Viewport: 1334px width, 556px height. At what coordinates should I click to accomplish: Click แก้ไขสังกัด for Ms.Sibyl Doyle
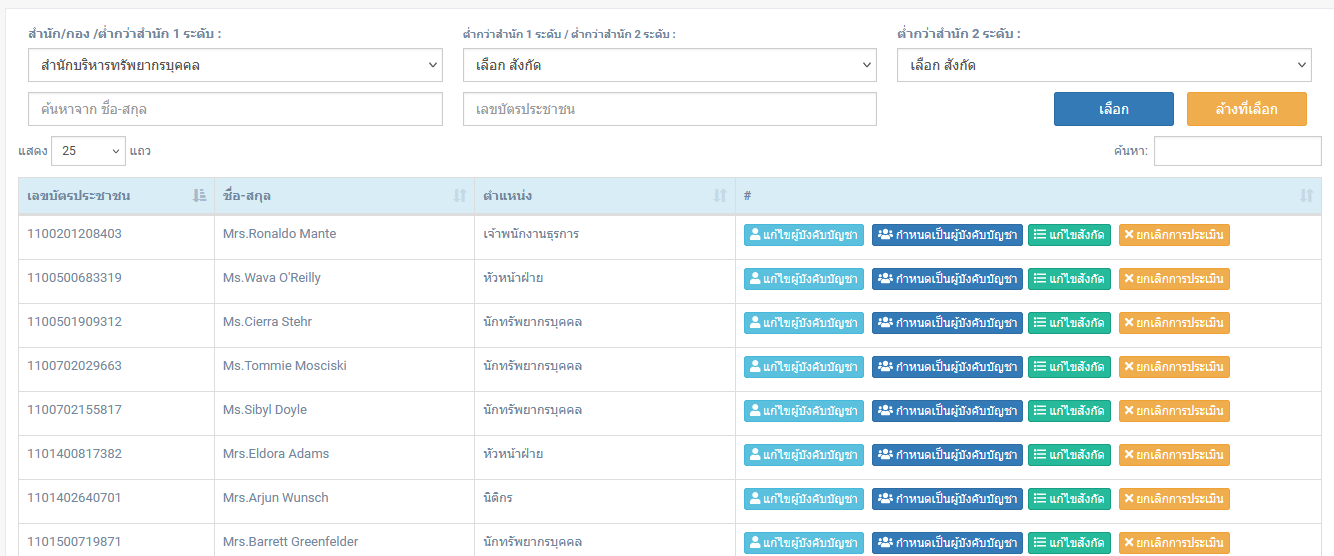click(x=1069, y=411)
